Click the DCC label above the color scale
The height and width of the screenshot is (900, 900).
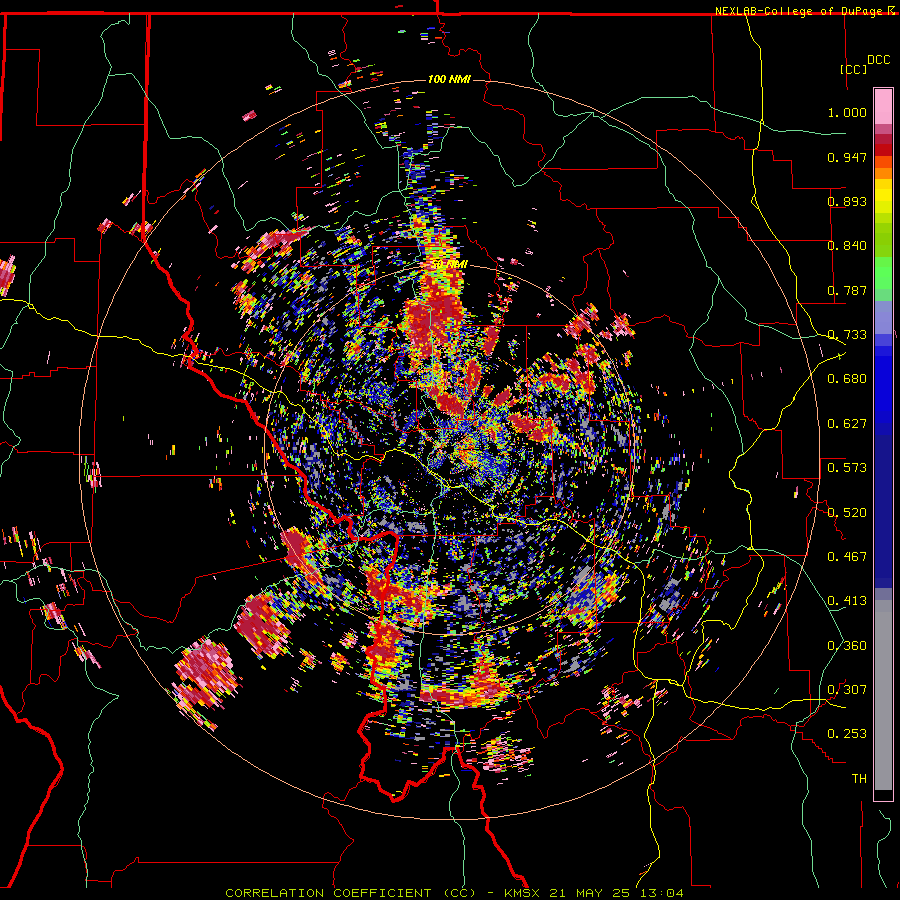[x=878, y=60]
